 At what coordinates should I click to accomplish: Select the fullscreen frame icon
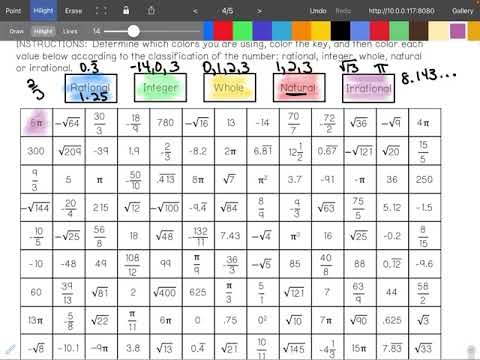[101, 11]
